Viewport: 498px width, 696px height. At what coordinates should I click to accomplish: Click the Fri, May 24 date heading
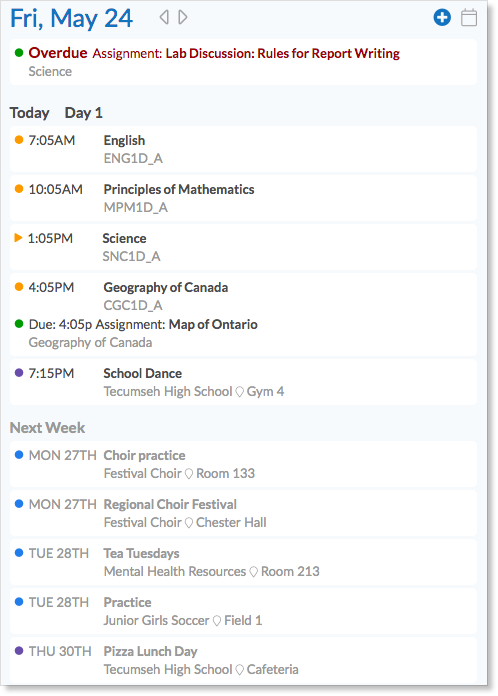71,19
